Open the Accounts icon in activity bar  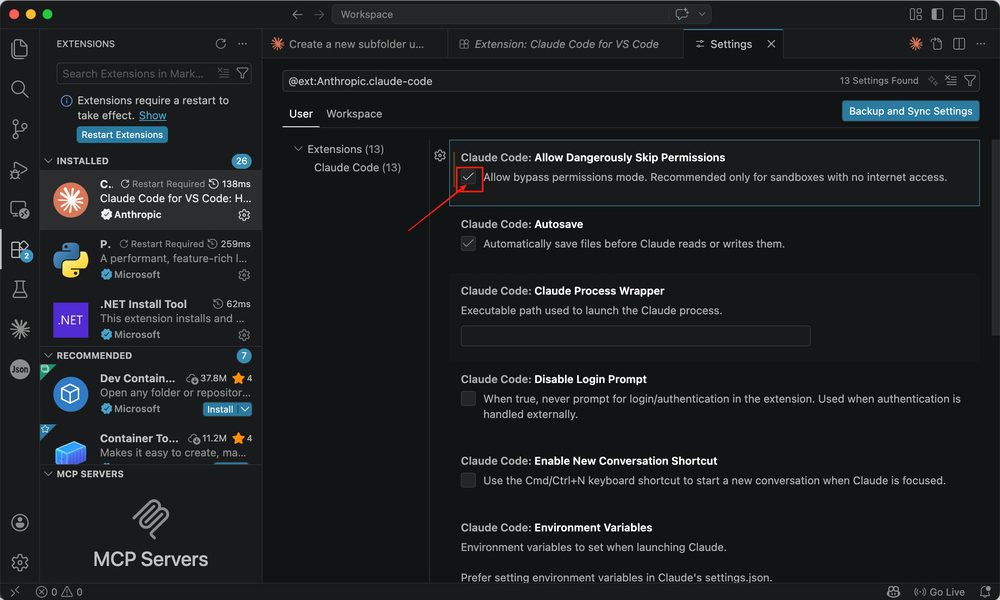point(19,523)
